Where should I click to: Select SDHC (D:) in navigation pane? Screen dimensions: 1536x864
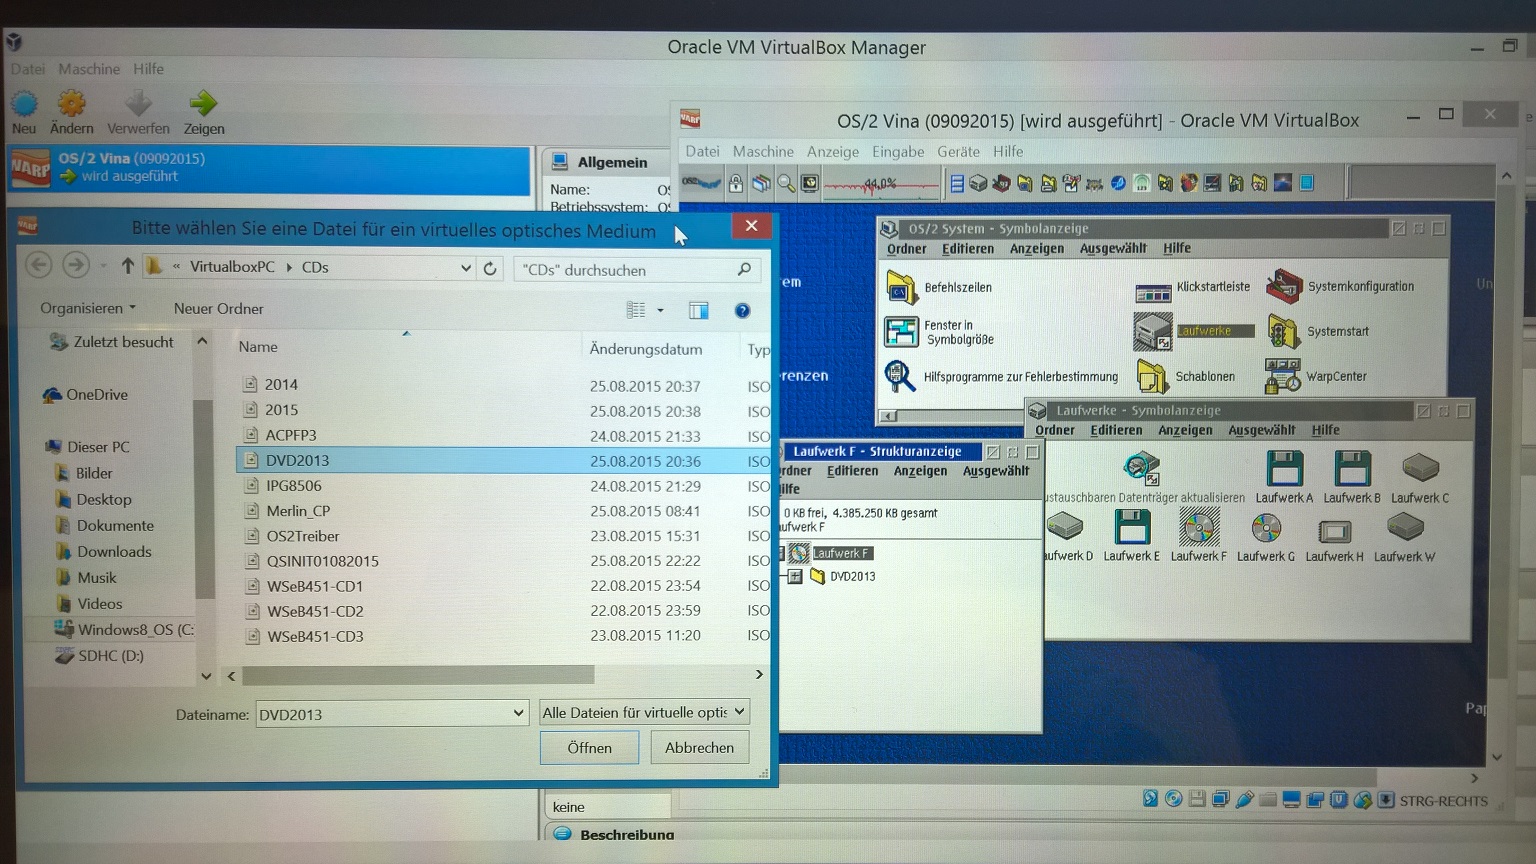[x=100, y=656]
